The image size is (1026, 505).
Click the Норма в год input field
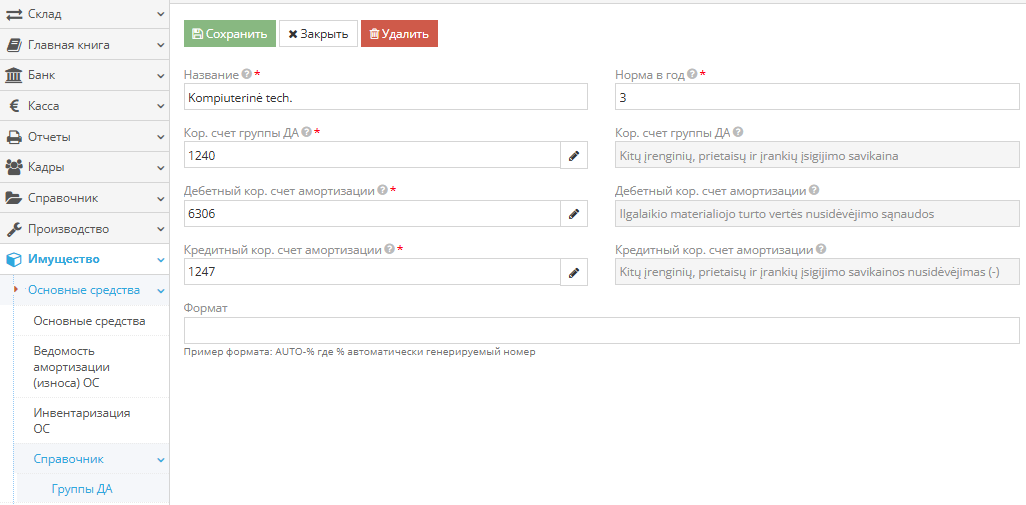(817, 97)
